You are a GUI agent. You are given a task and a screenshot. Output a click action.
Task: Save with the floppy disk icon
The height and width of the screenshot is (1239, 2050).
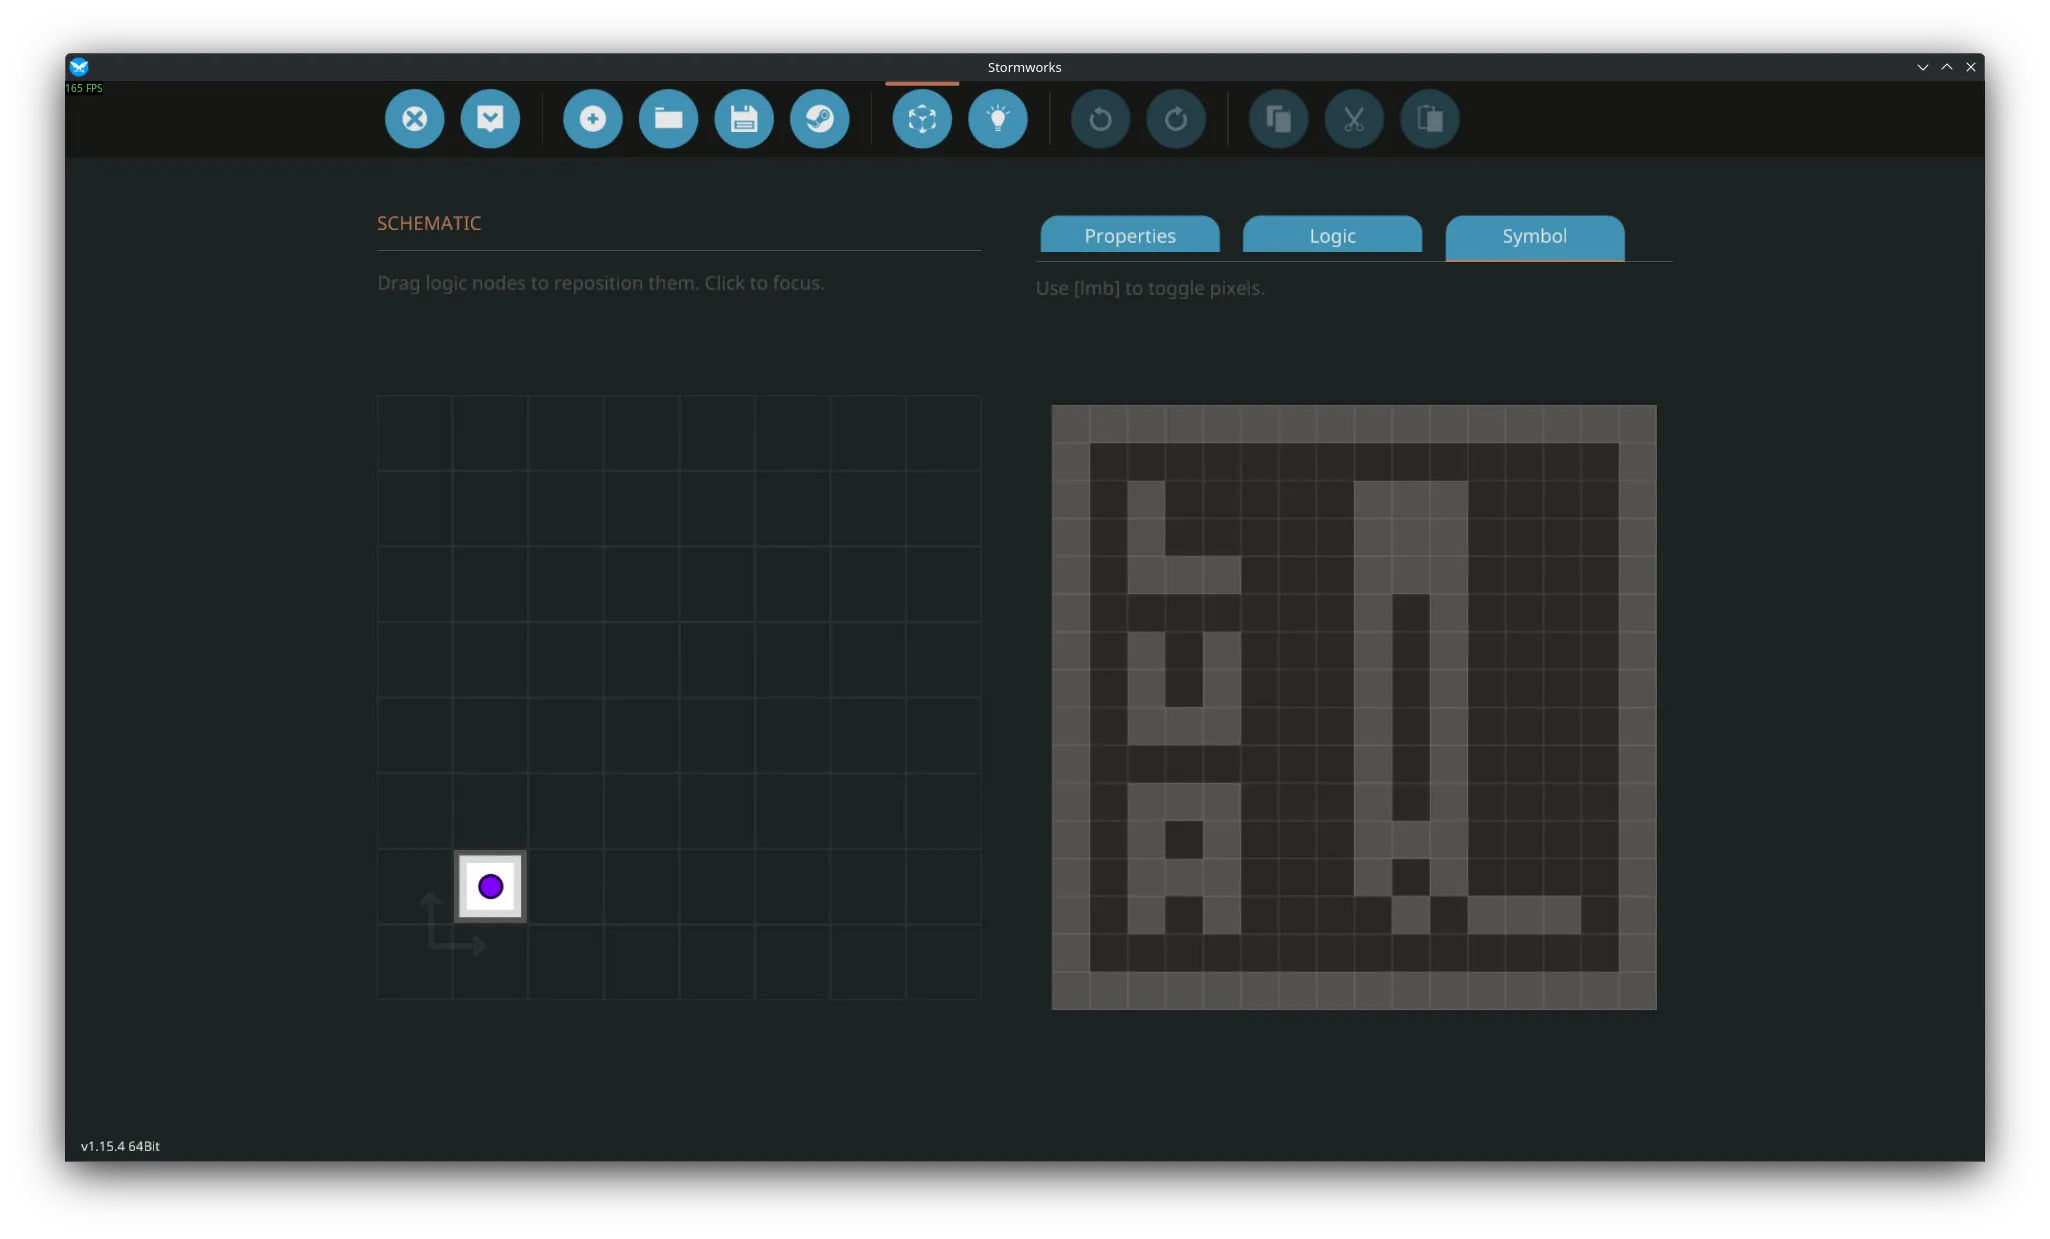tap(744, 119)
